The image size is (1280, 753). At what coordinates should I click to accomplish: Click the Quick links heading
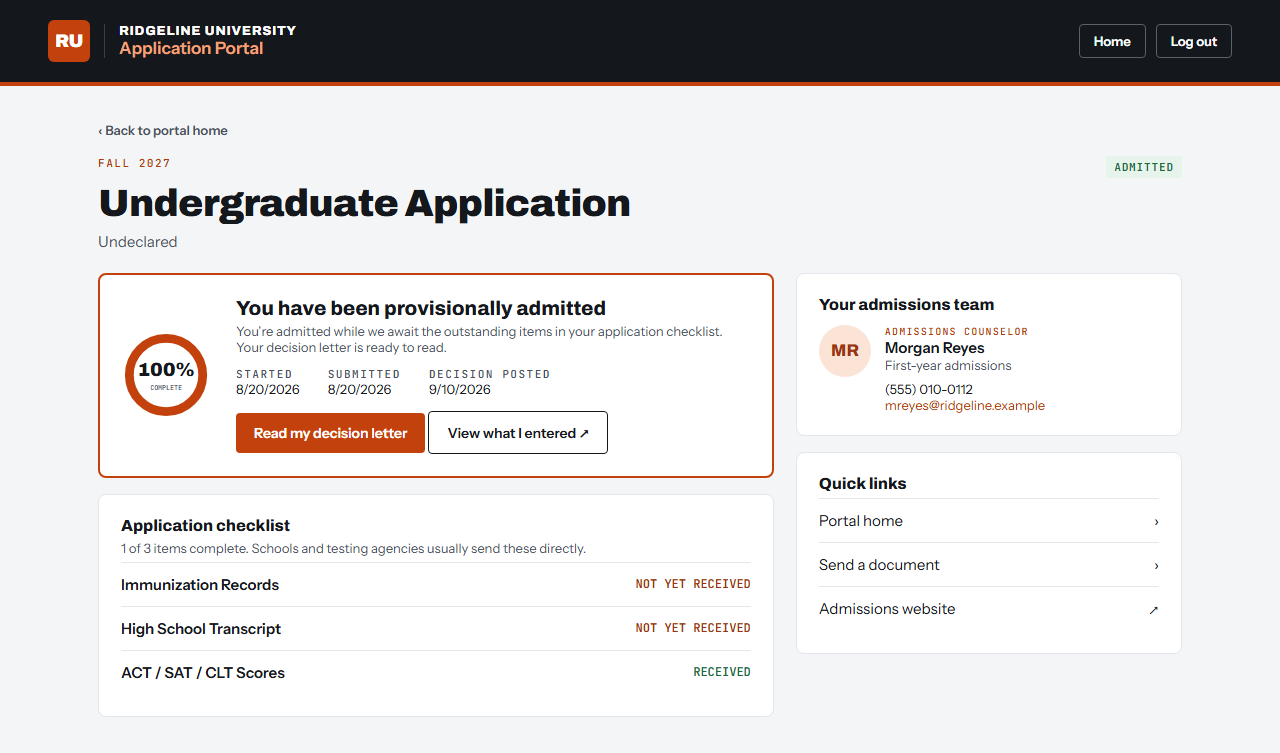(x=863, y=484)
